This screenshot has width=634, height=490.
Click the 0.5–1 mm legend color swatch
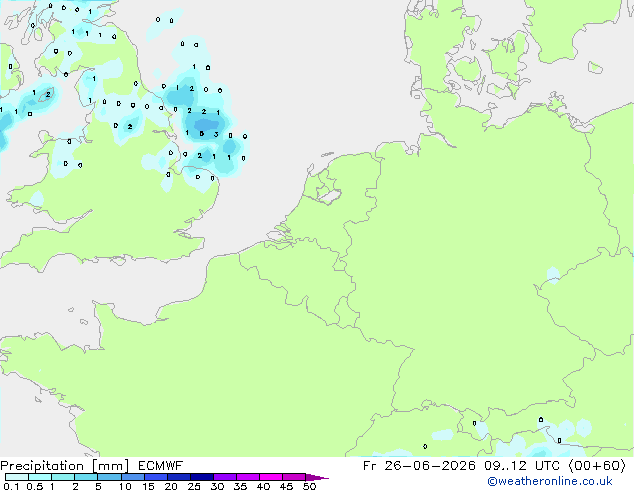pyautogui.click(x=40, y=477)
